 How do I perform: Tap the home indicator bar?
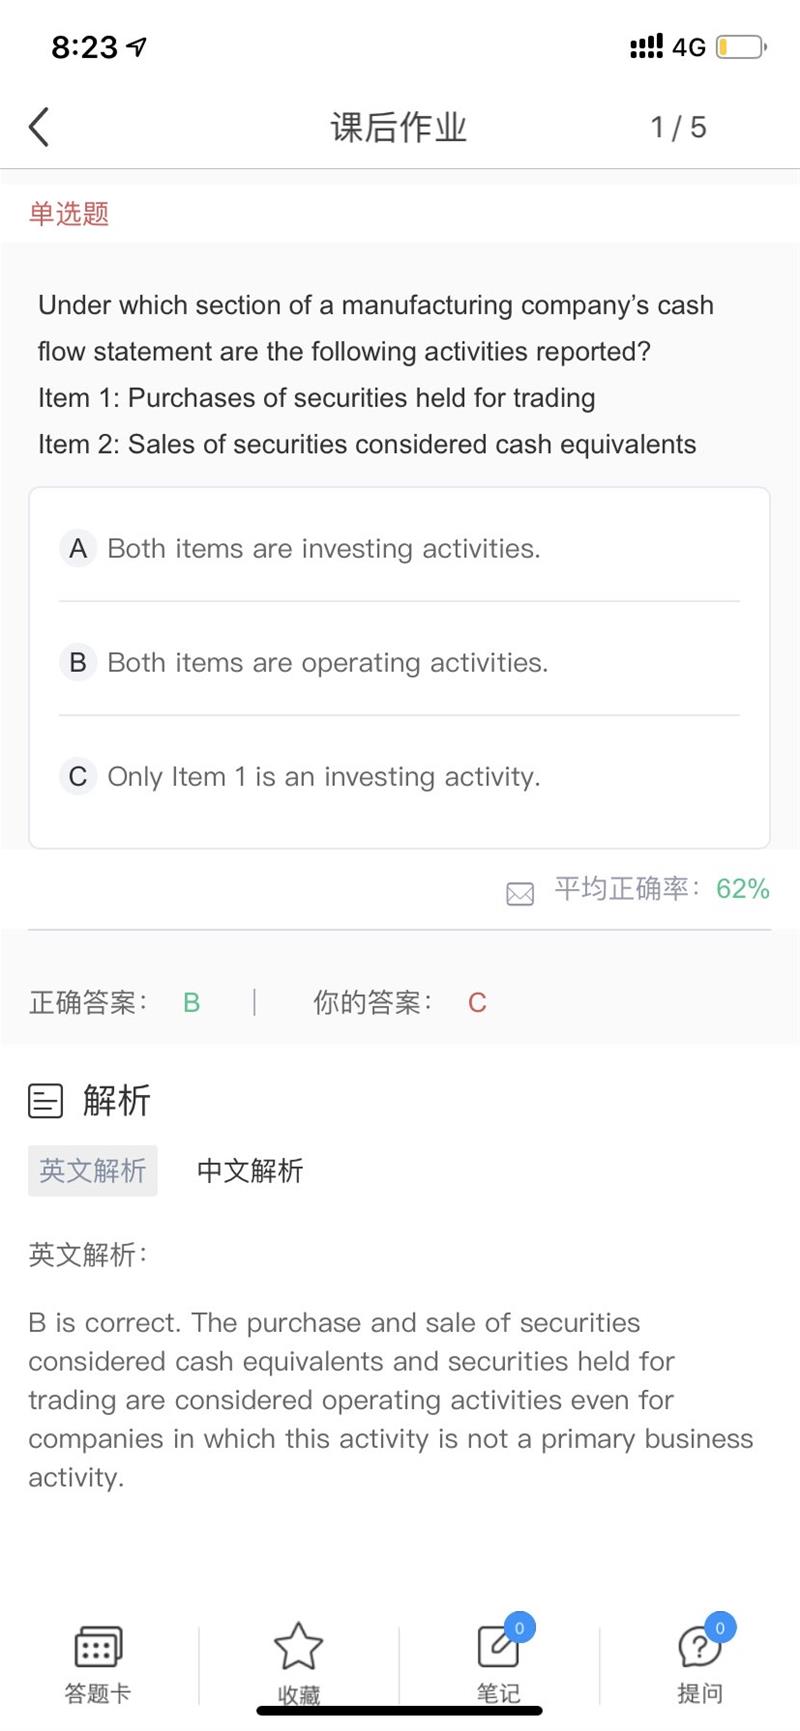tap(400, 1711)
